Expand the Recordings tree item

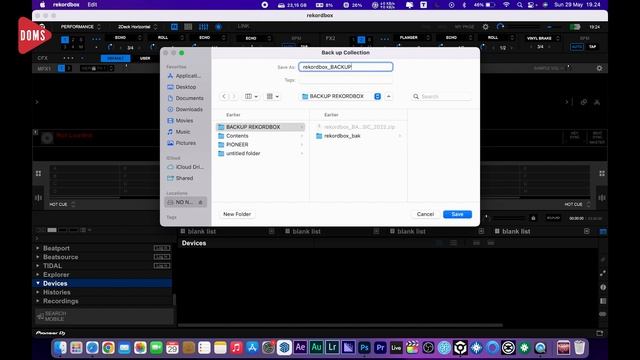(38, 301)
